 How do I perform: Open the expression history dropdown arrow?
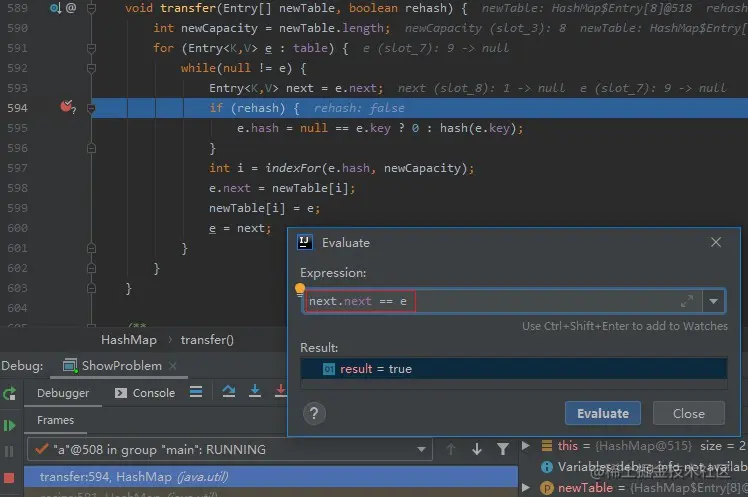714,301
